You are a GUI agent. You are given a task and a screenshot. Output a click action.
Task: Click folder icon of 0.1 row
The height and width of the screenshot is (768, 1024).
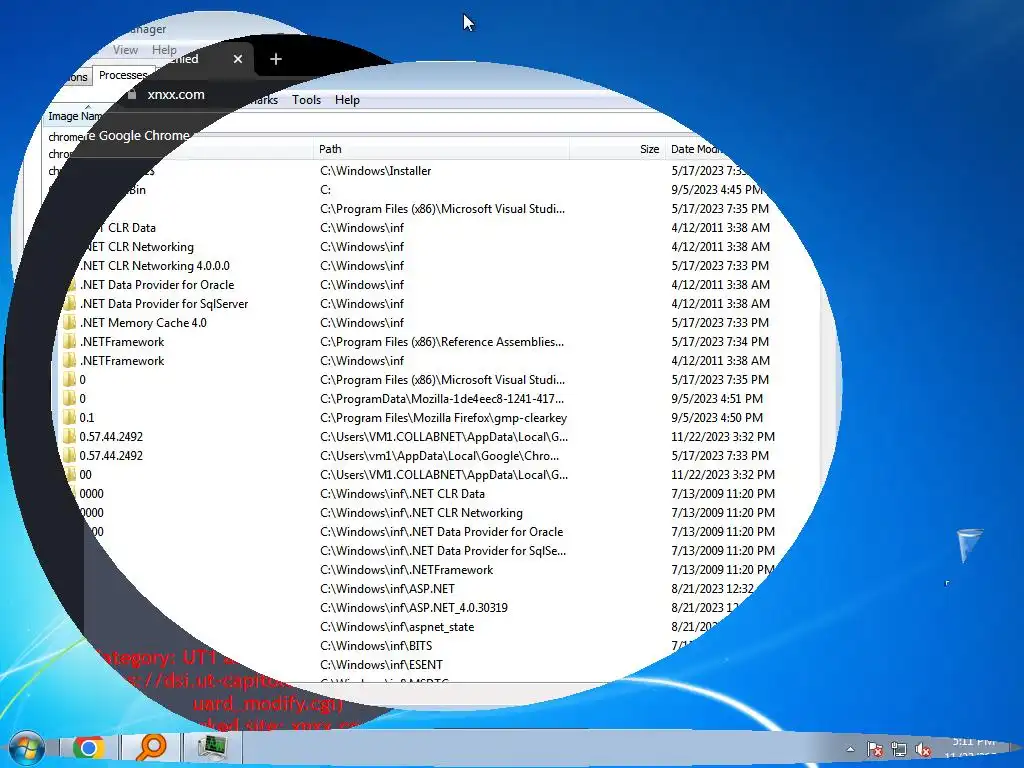[x=69, y=418]
